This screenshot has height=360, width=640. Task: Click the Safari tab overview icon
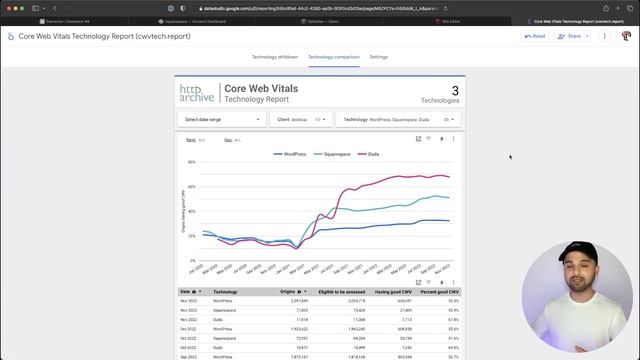click(630, 8)
